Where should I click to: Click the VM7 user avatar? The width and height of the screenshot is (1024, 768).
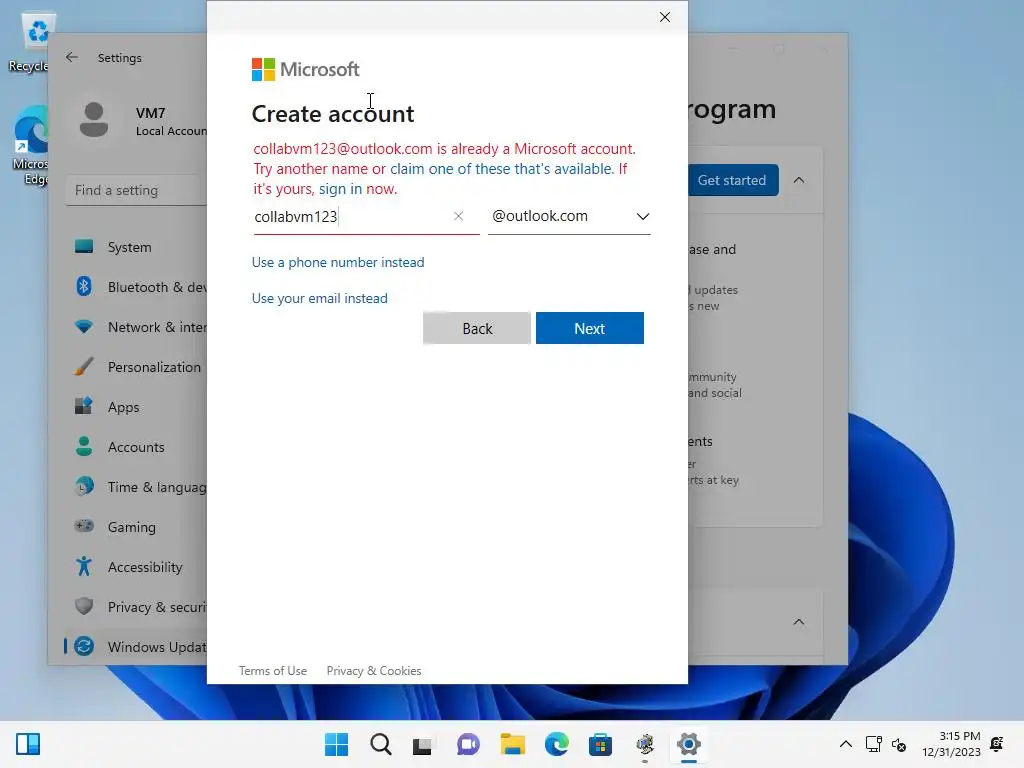coord(94,120)
